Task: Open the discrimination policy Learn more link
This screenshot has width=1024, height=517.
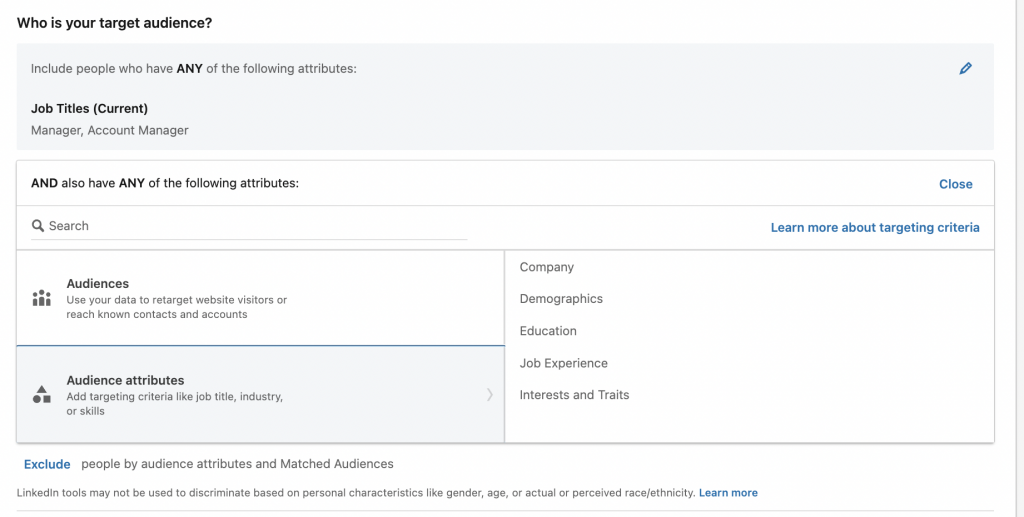Action: (728, 493)
